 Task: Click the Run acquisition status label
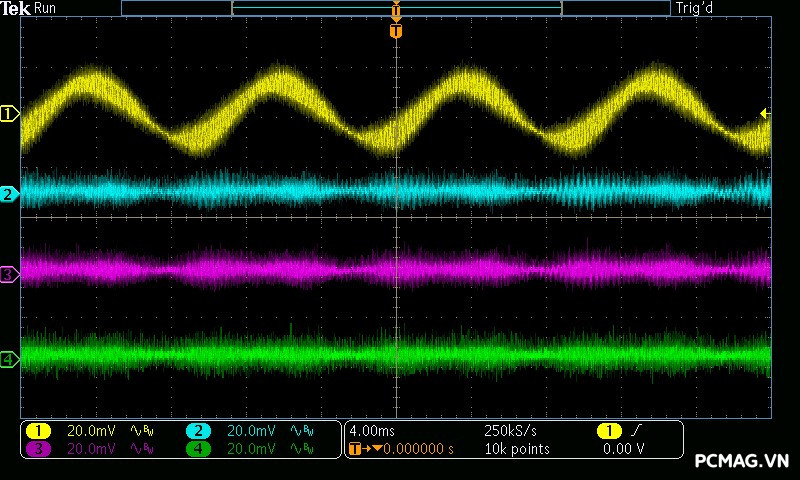(45, 8)
